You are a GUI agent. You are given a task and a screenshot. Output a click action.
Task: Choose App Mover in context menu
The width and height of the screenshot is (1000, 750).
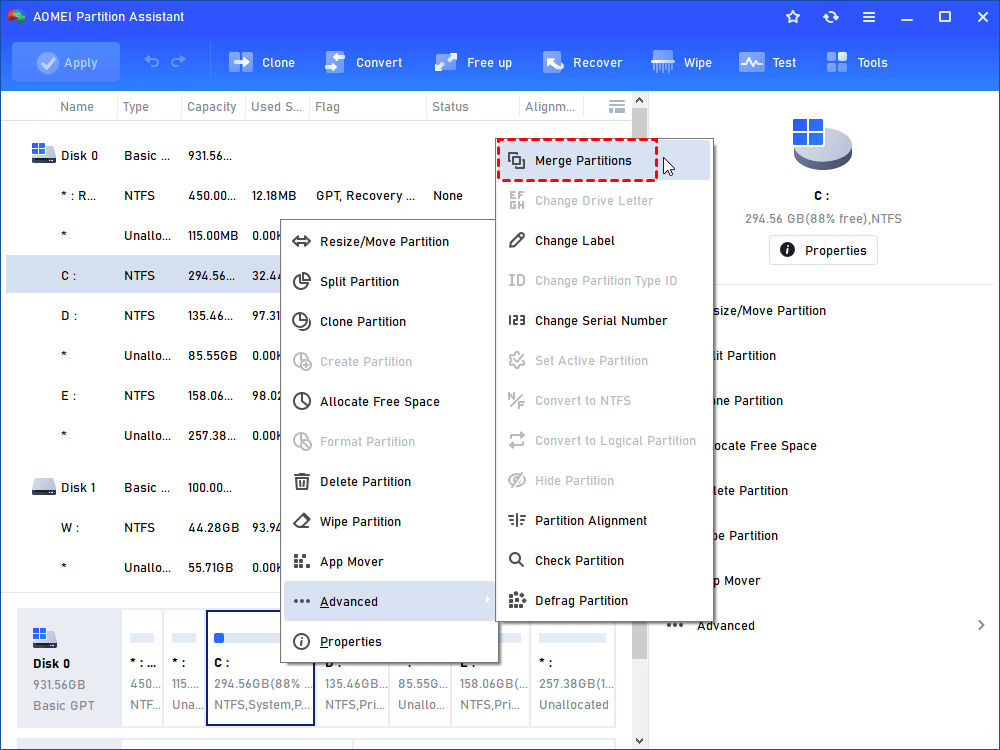[388, 562]
